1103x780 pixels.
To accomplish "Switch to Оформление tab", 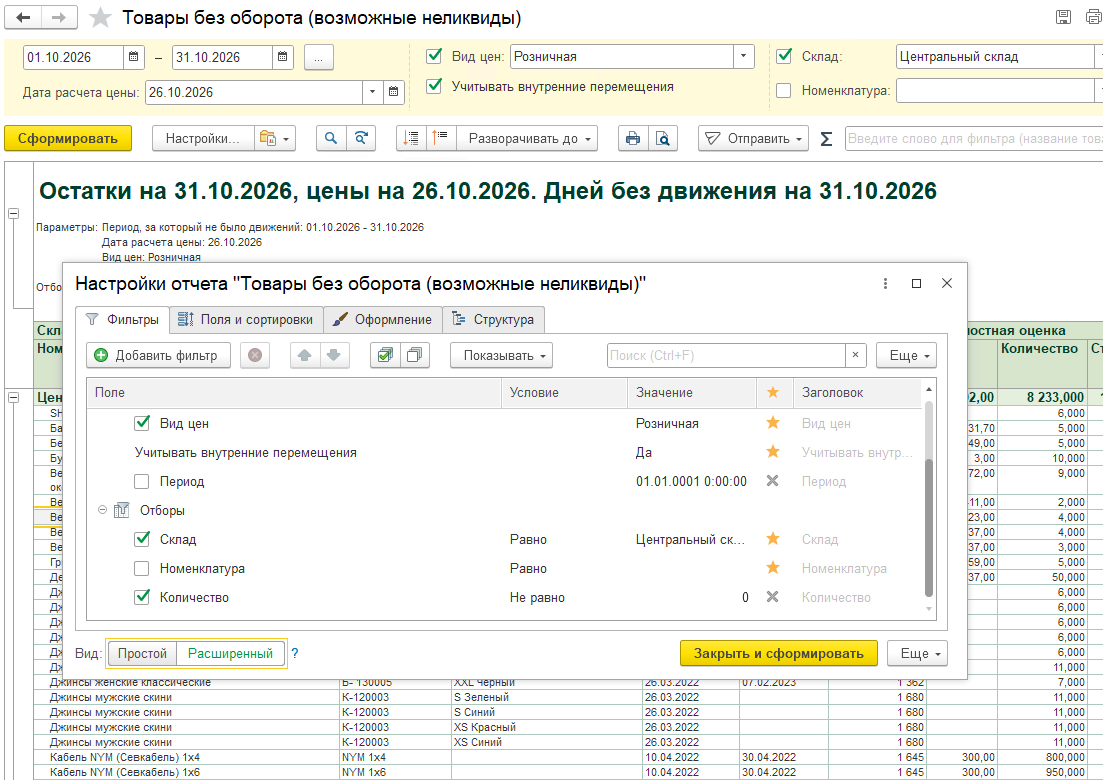I will pyautogui.click(x=383, y=319).
